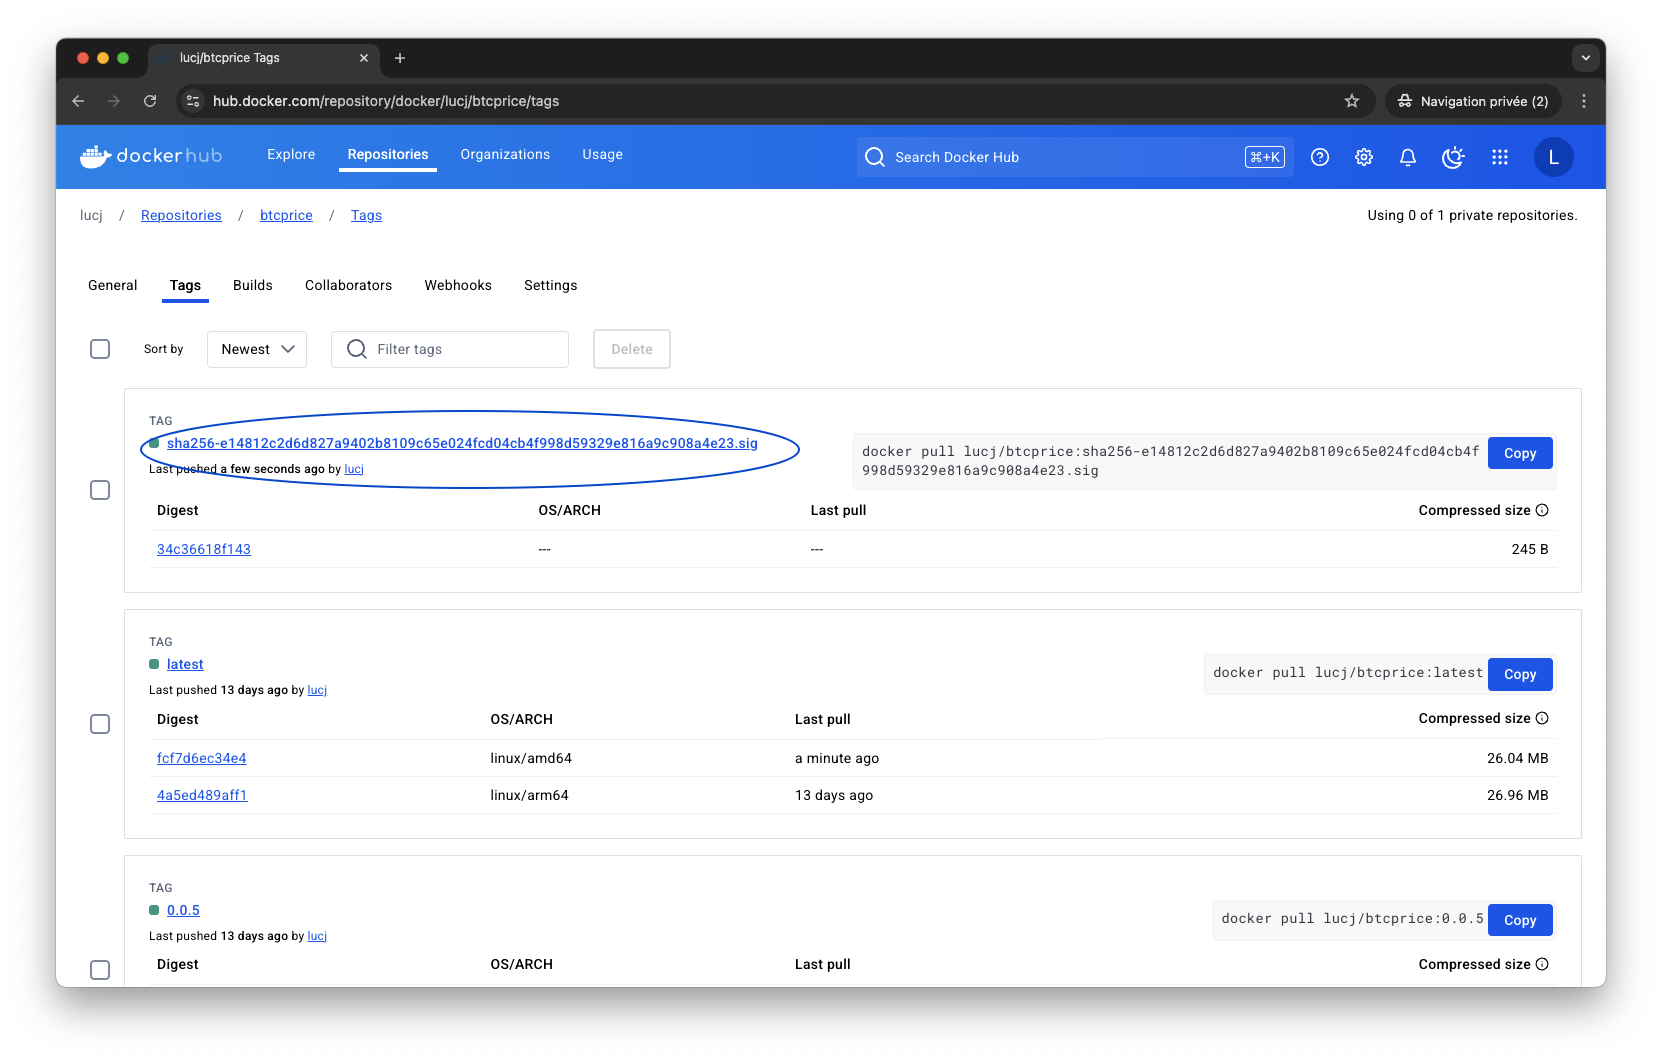Click inside the Filter tags field
The height and width of the screenshot is (1061, 1662).
coord(449,349)
